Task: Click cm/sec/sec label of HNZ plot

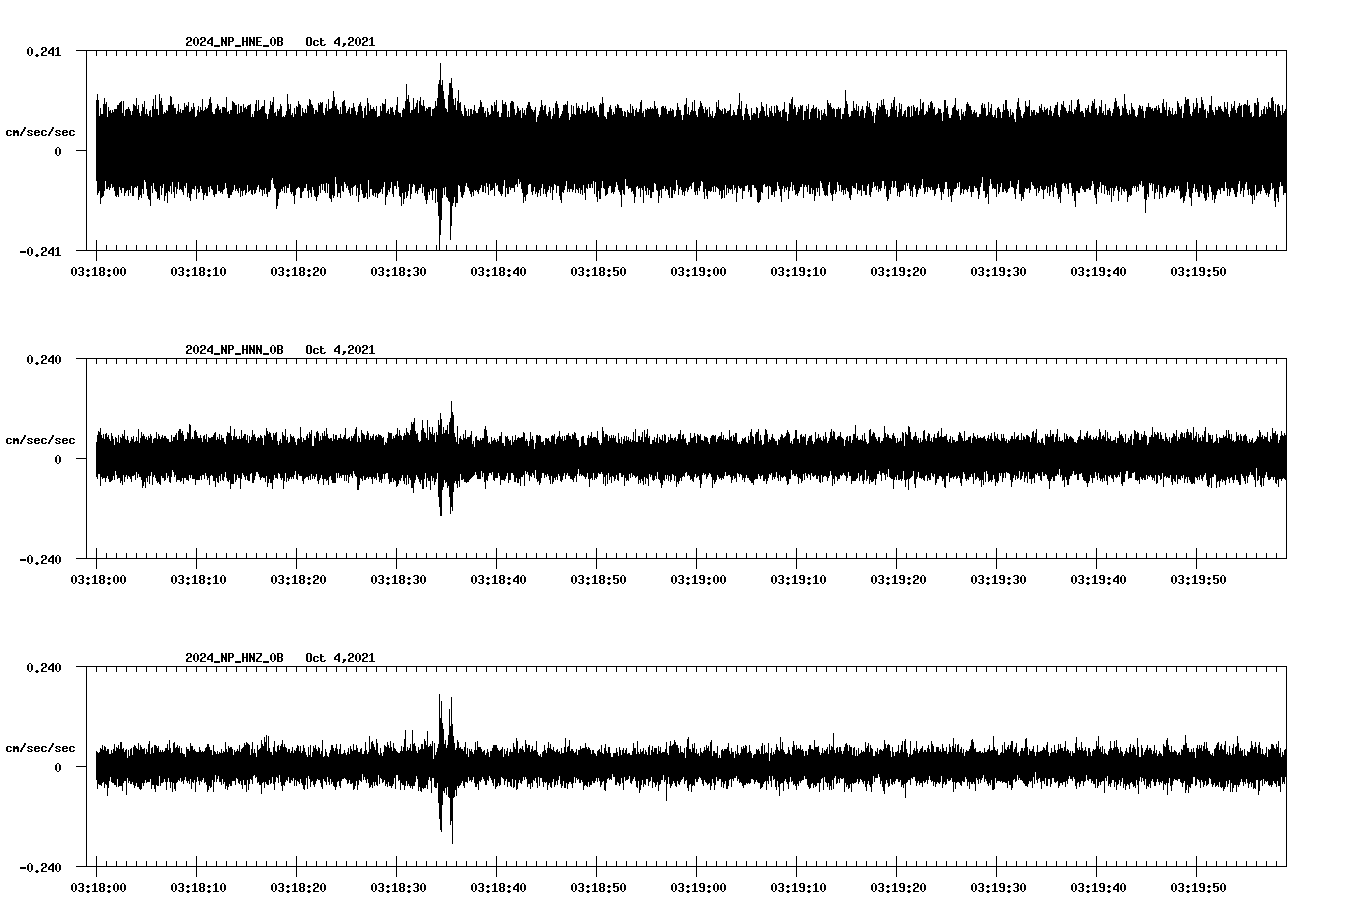Action: (40, 748)
